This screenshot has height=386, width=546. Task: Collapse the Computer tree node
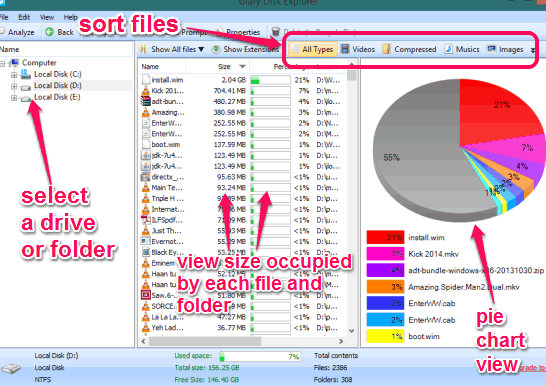click(x=2, y=63)
